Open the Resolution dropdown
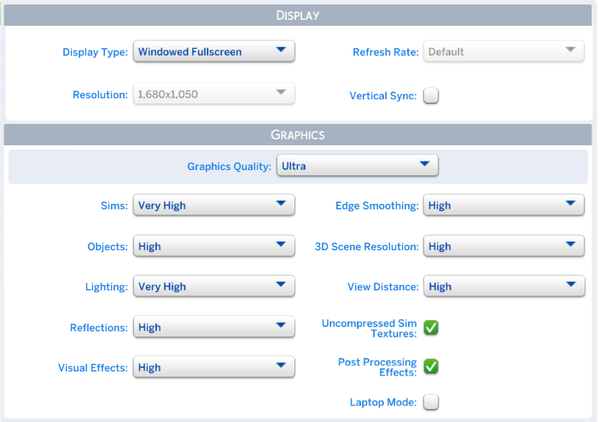The height and width of the screenshot is (422, 600). pos(213,95)
